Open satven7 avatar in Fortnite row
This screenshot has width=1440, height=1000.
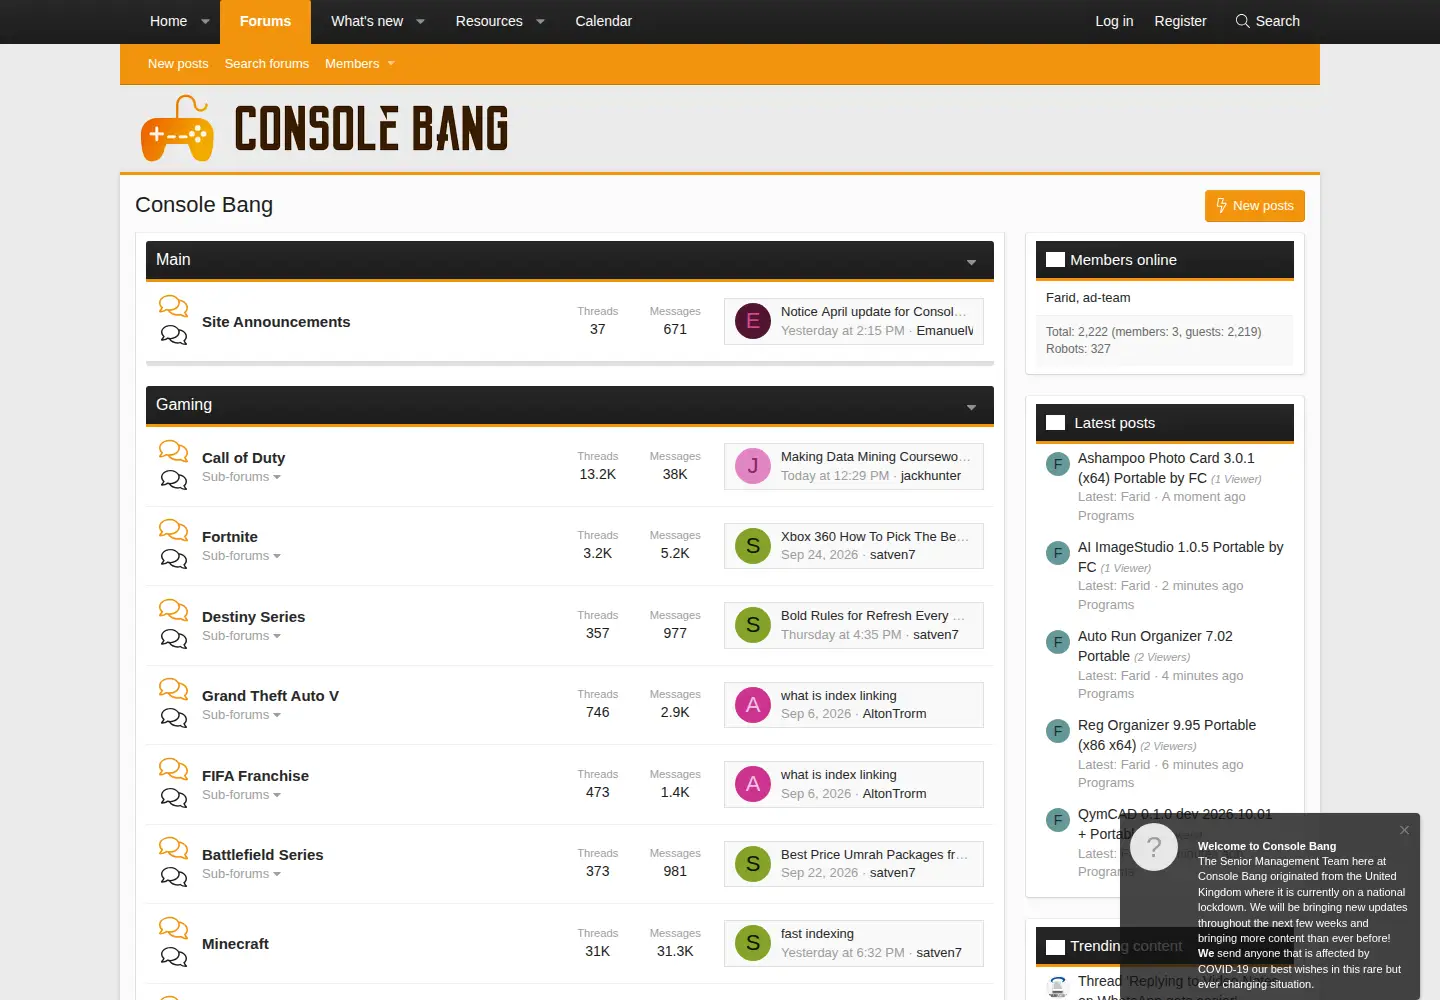pos(753,546)
